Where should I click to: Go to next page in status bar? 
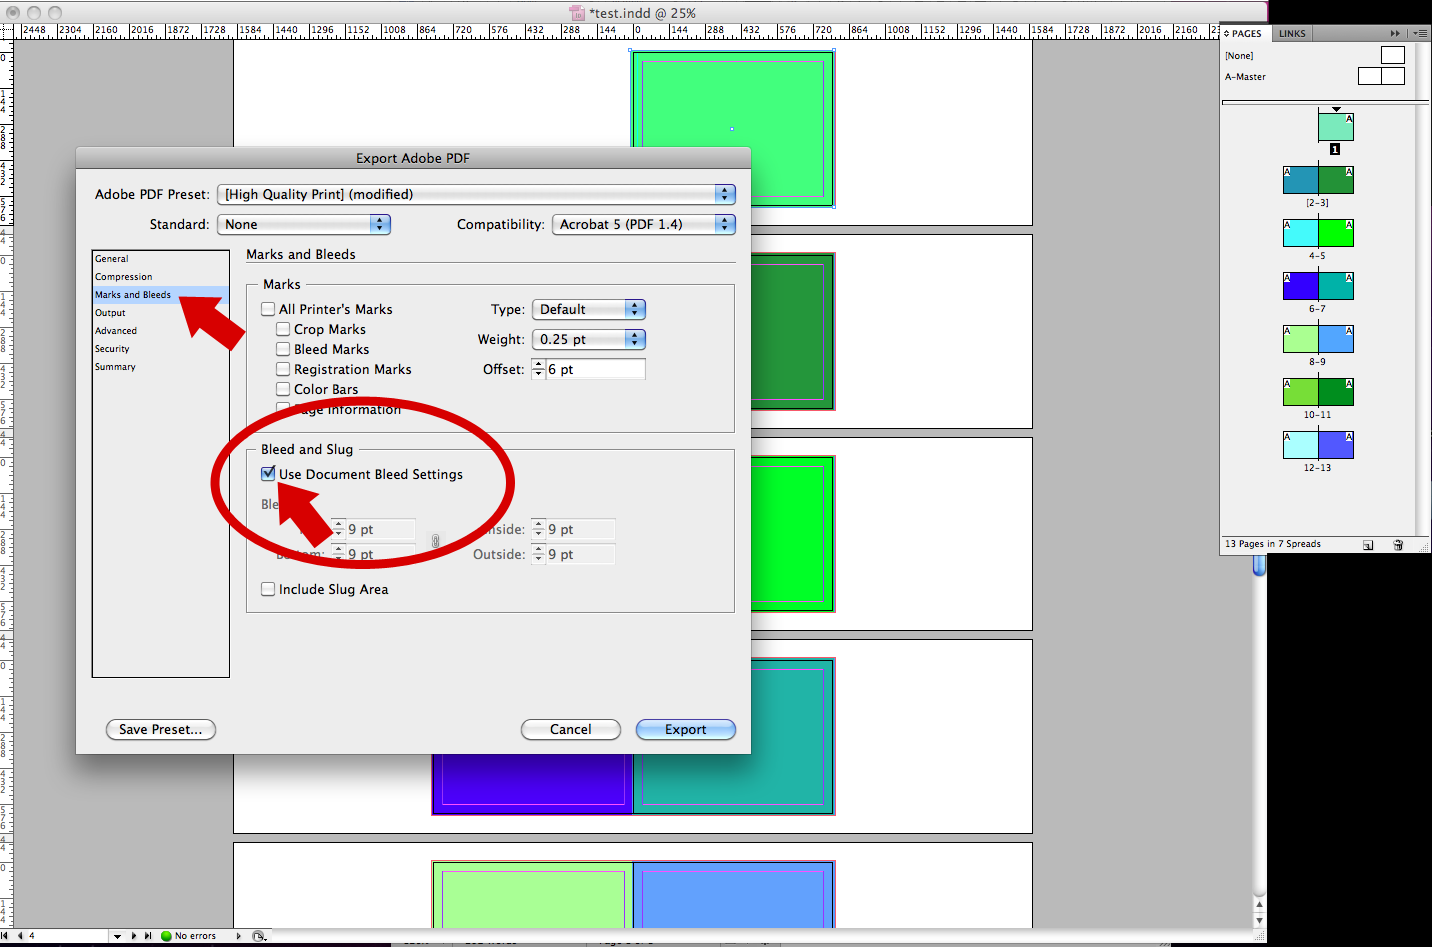134,936
